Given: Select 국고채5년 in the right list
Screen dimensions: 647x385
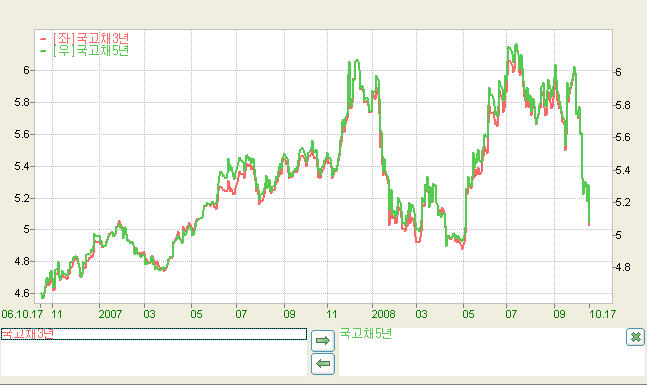Looking at the screenshot, I should tap(366, 333).
